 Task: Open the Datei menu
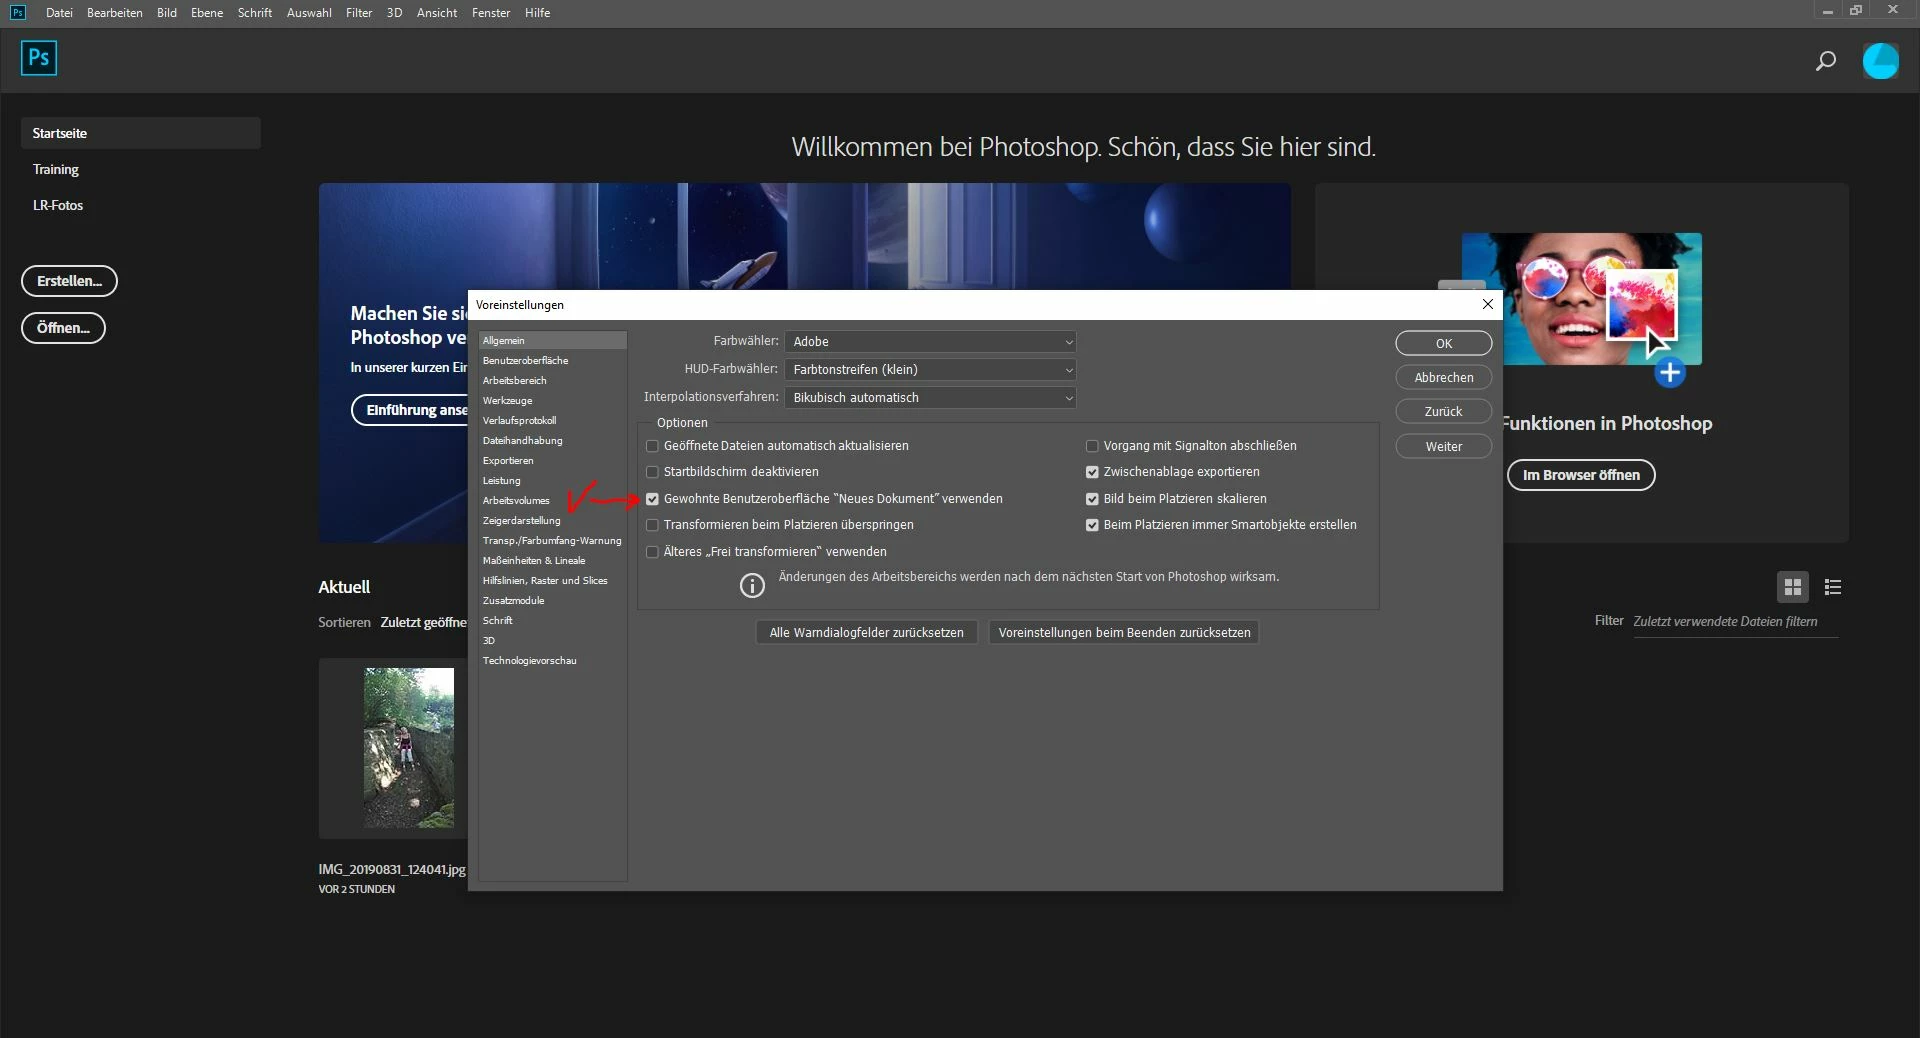tap(59, 13)
